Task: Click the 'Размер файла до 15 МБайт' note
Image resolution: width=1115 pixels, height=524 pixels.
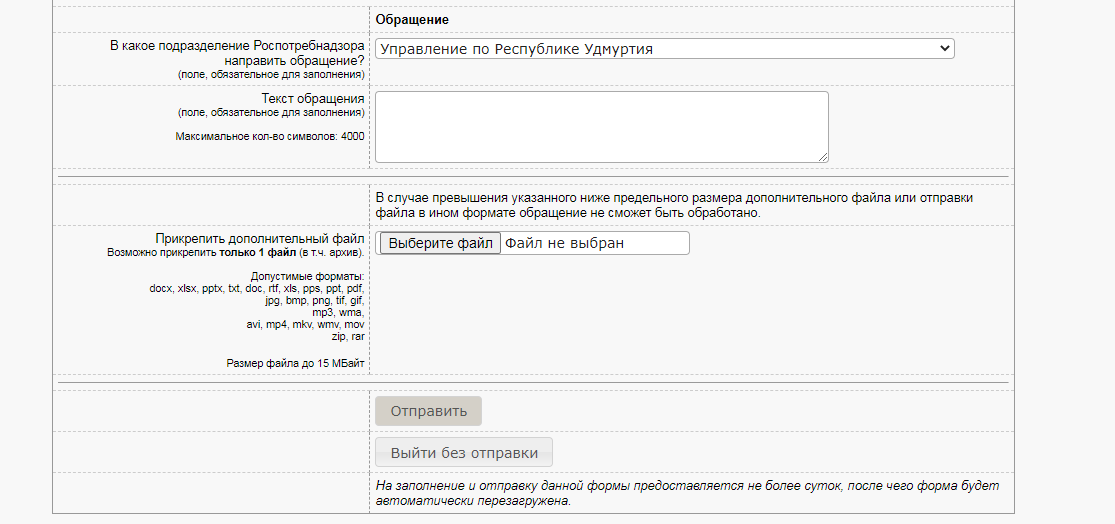Action: 296,363
